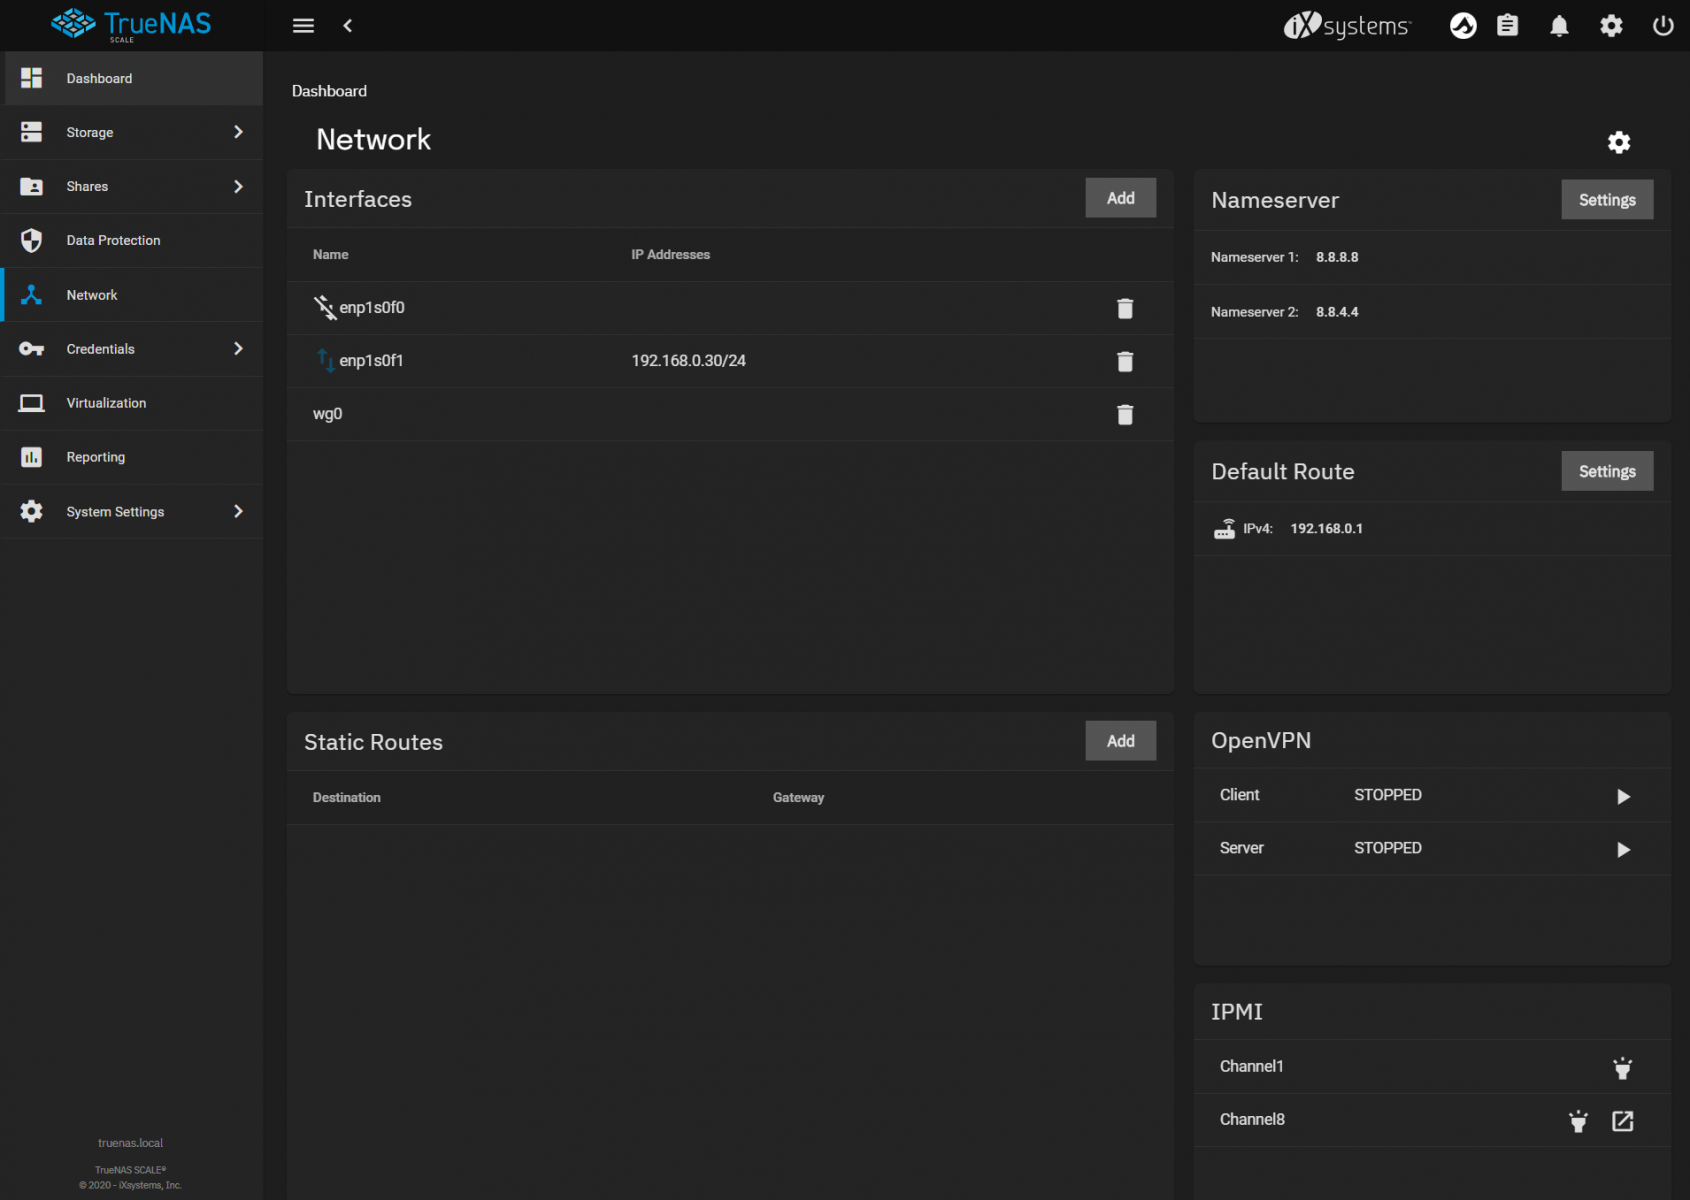Viewport: 1690px width, 1200px height.
Task: Click the Storage sidebar icon
Action: (x=32, y=132)
